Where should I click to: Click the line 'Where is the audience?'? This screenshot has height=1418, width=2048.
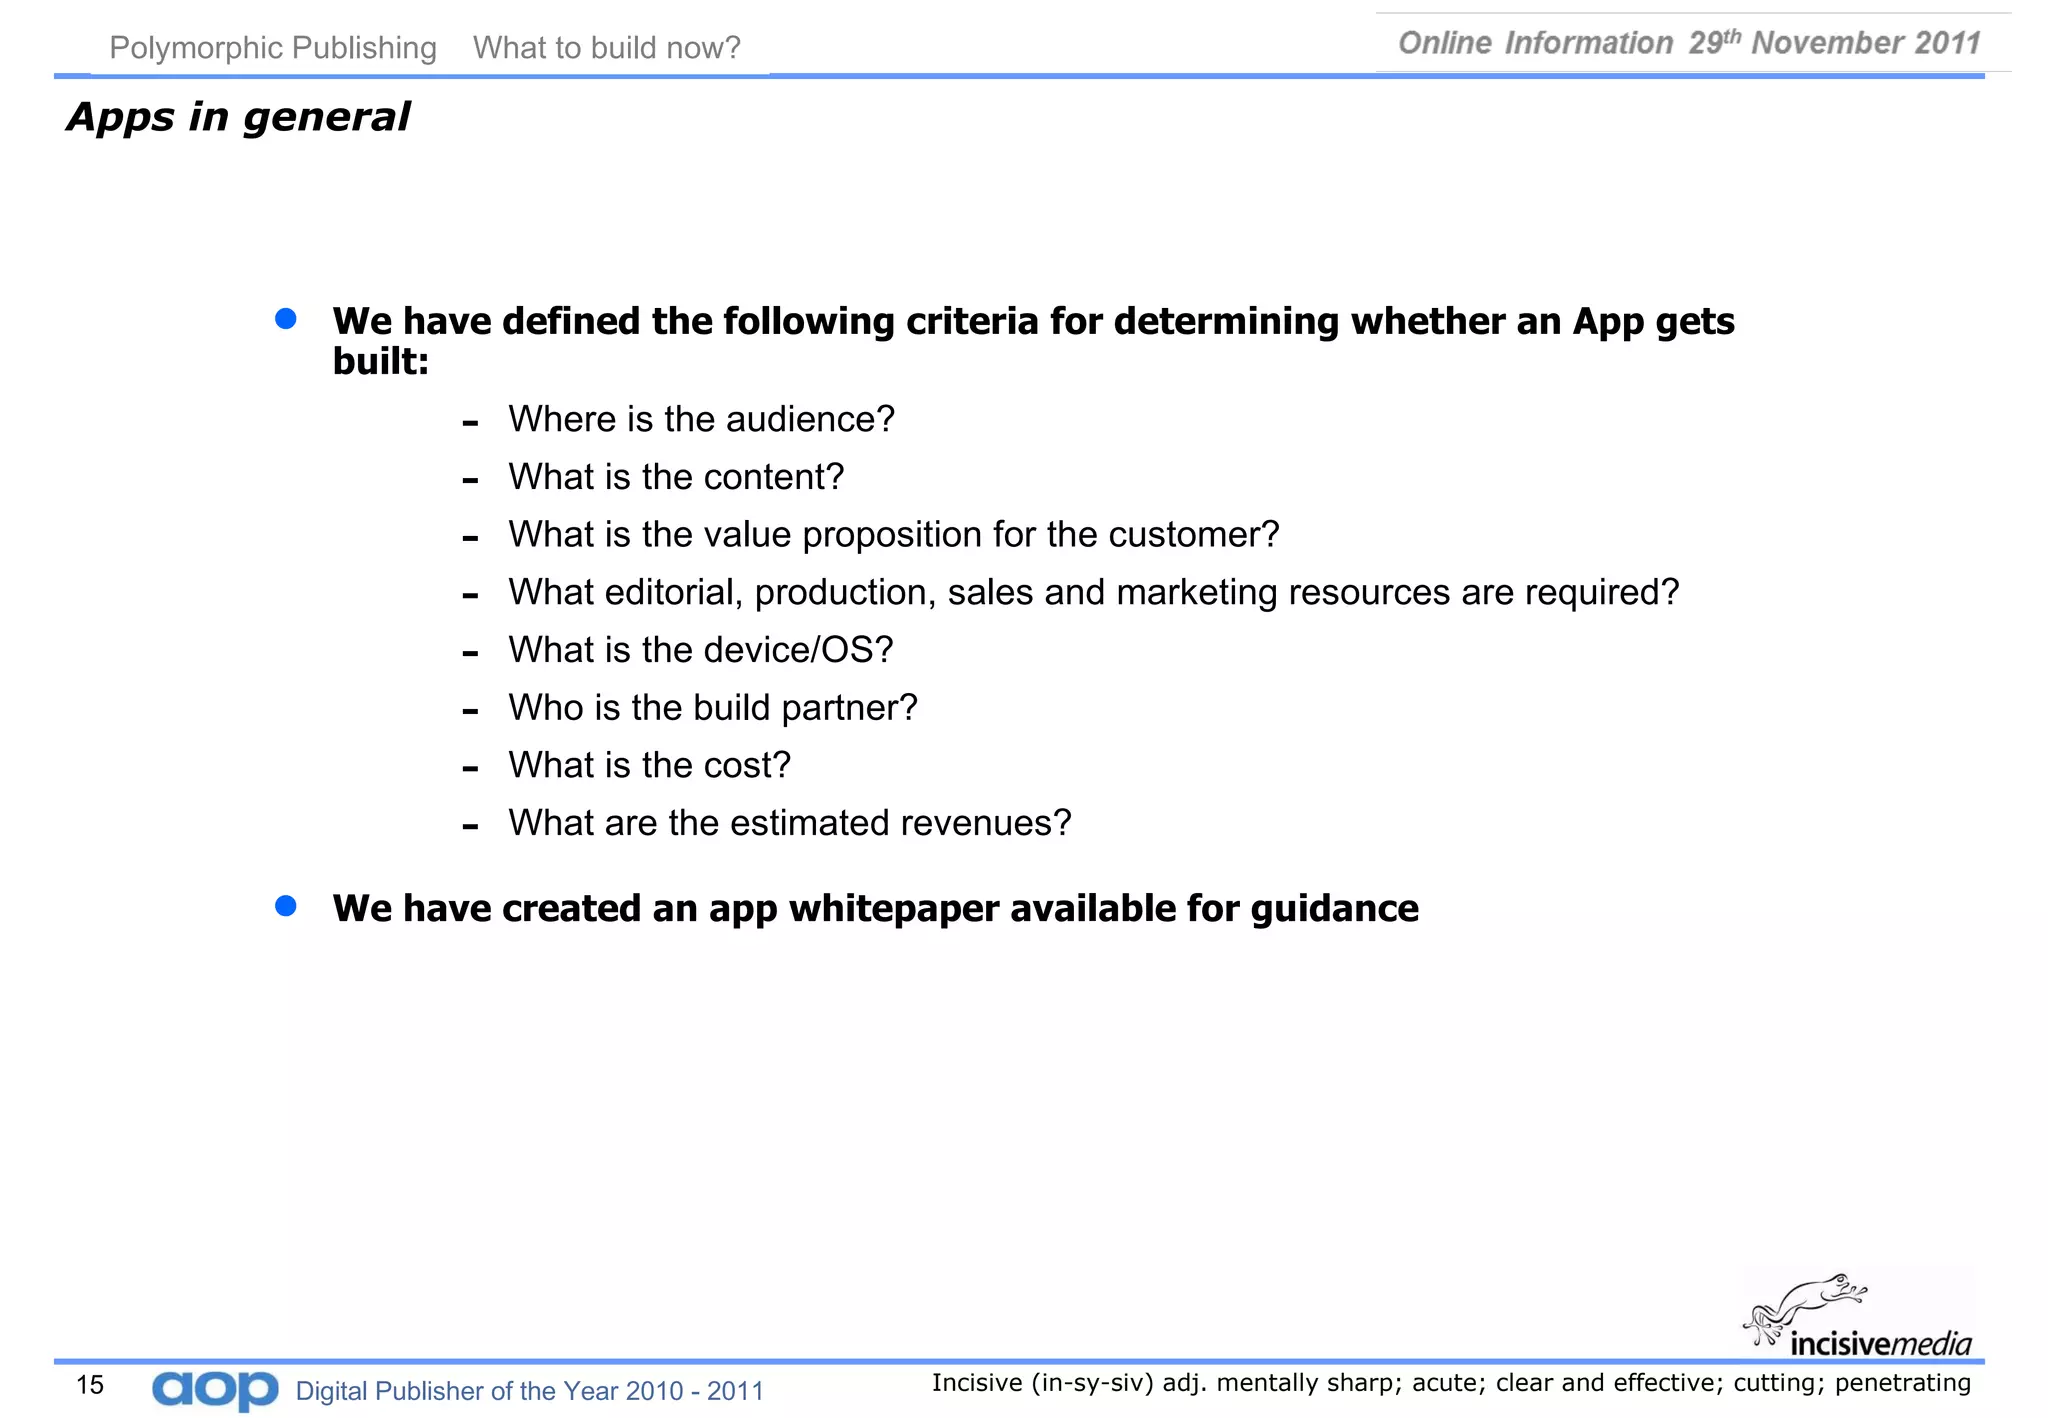tap(701, 419)
